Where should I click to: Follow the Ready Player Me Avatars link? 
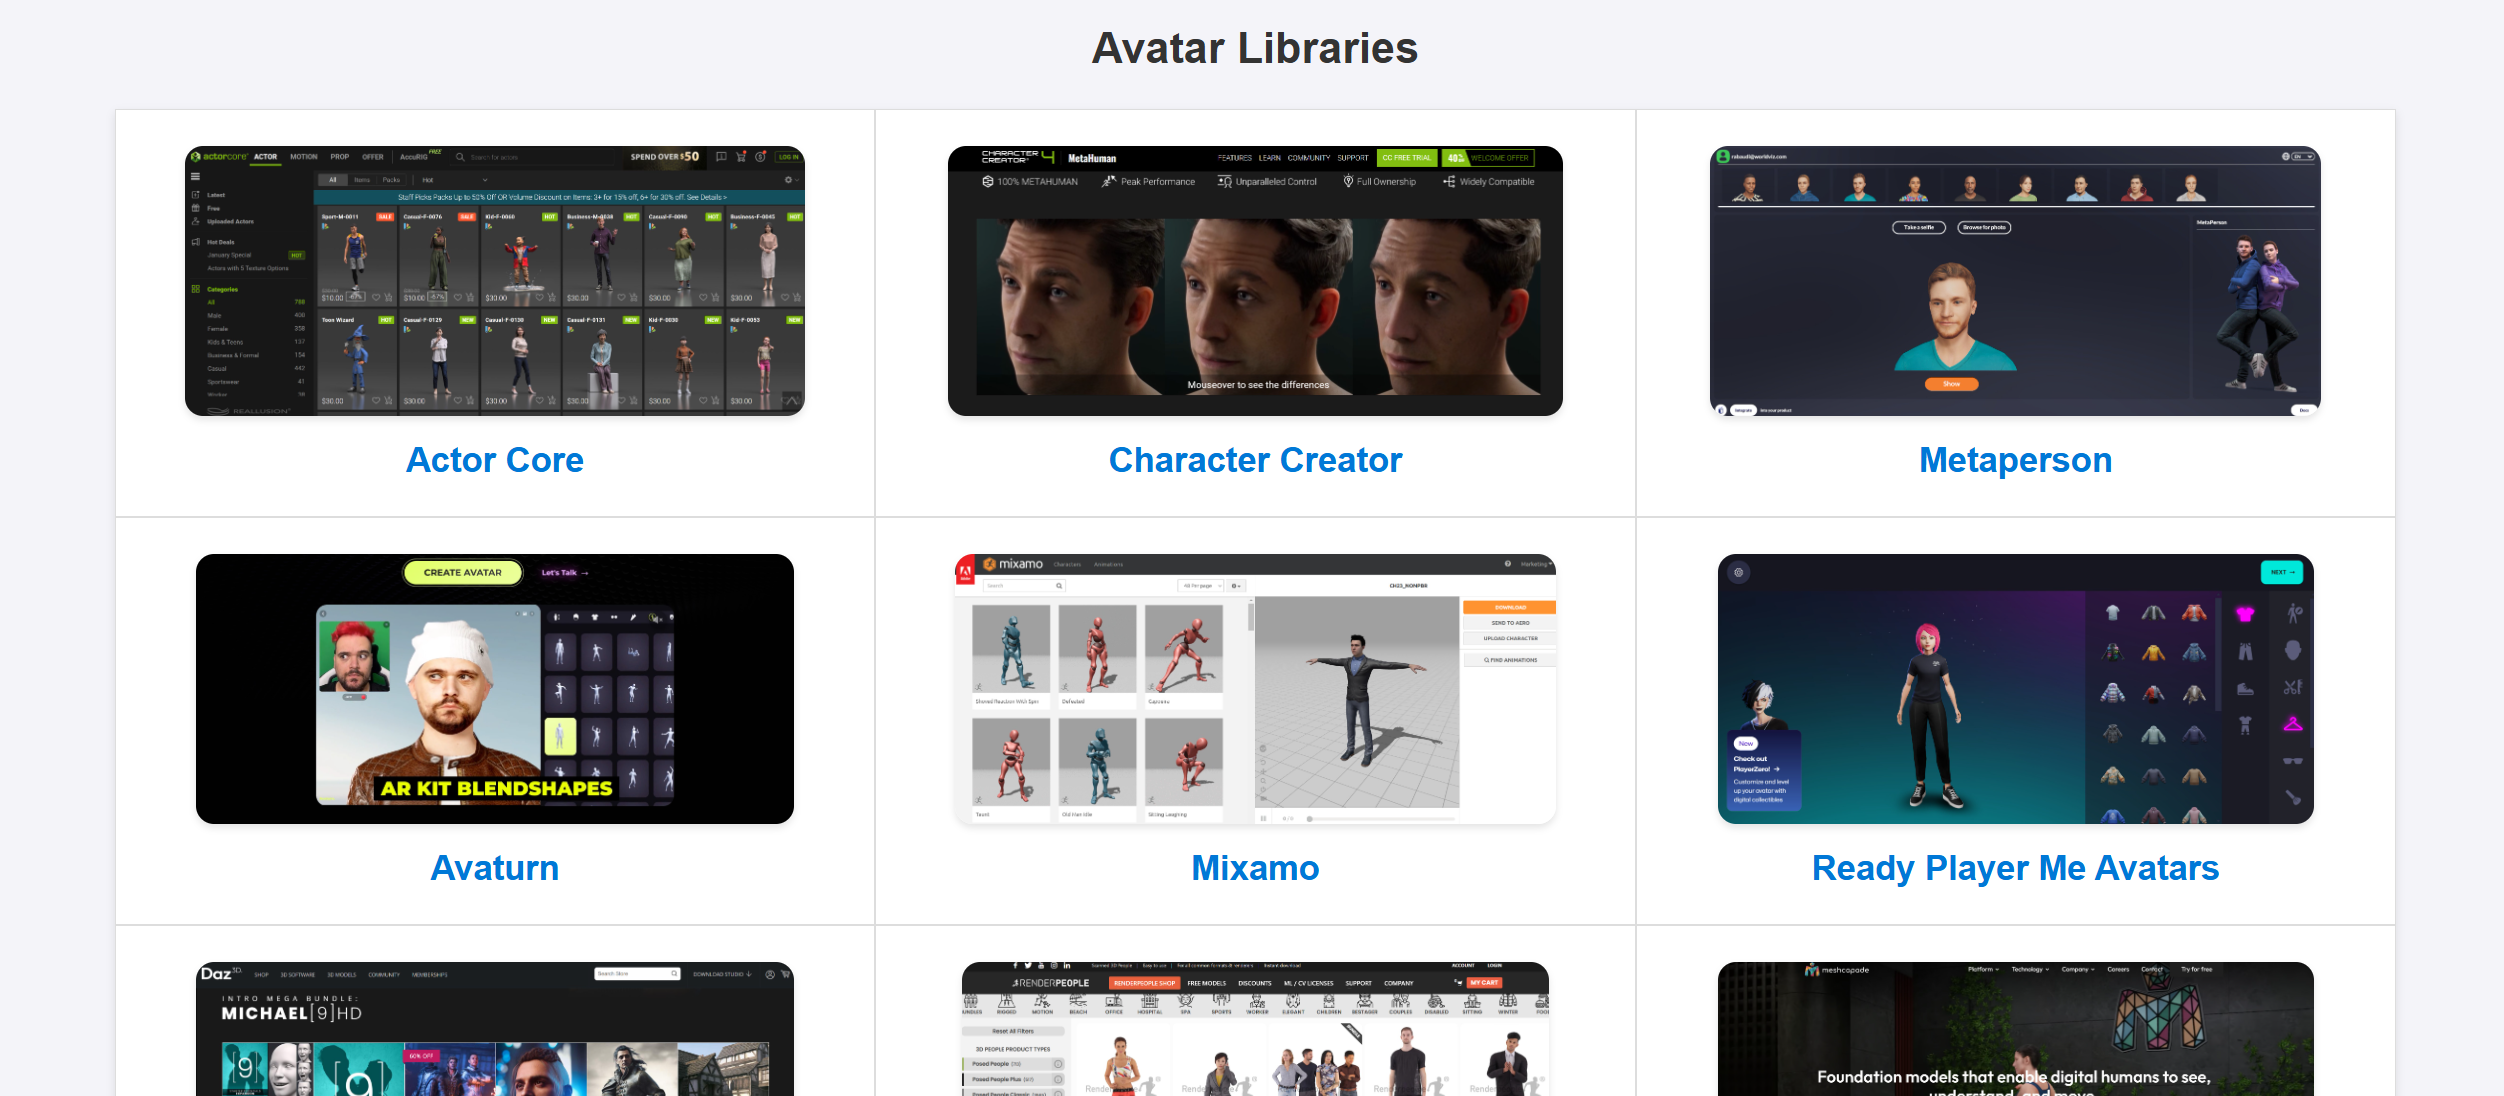pos(2016,868)
